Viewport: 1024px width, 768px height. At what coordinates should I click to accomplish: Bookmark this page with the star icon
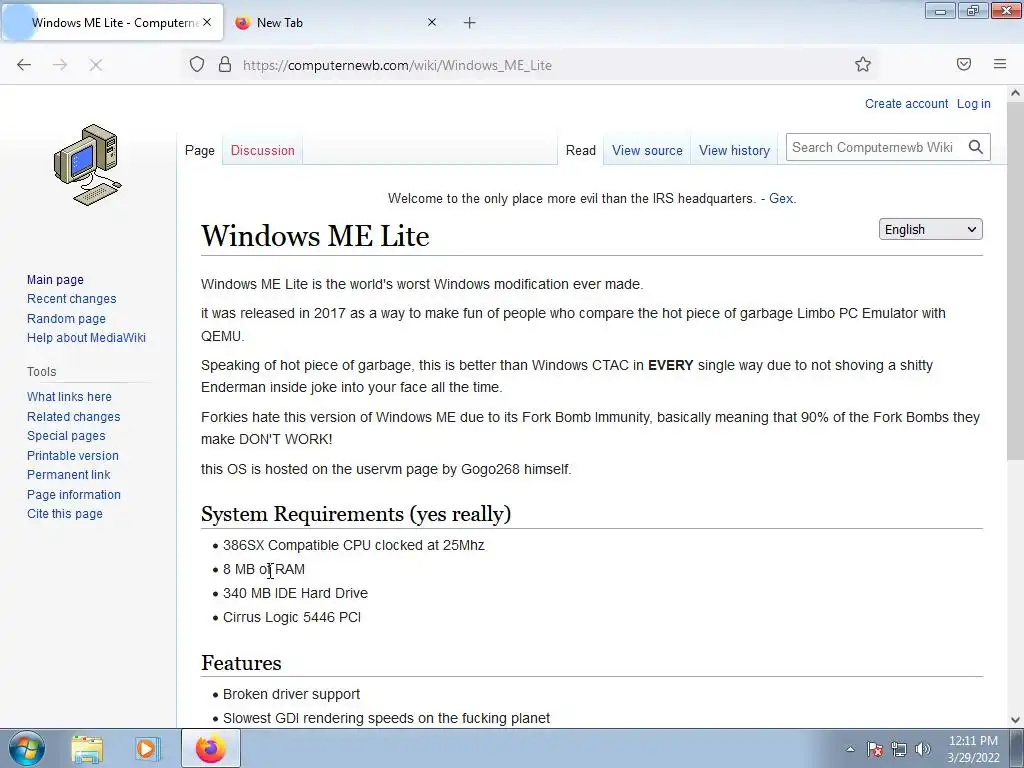(863, 65)
